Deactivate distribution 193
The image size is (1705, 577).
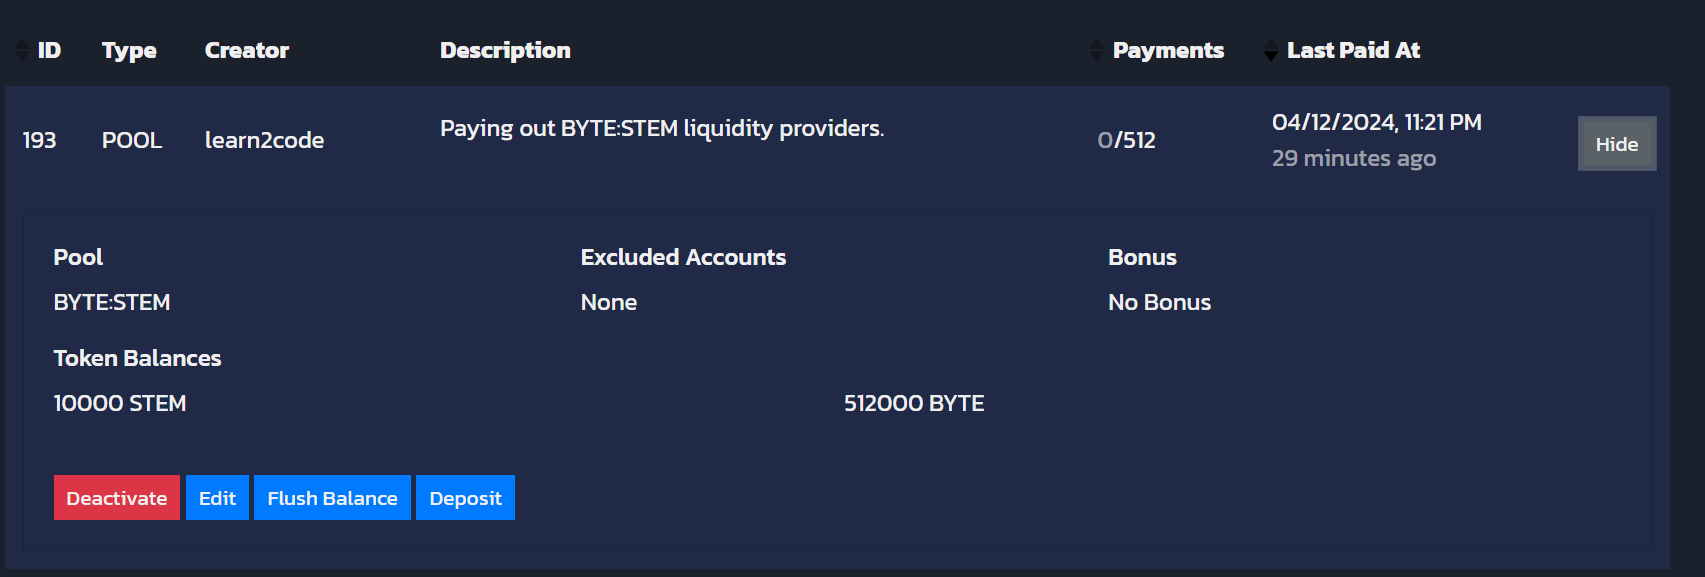pyautogui.click(x=117, y=498)
